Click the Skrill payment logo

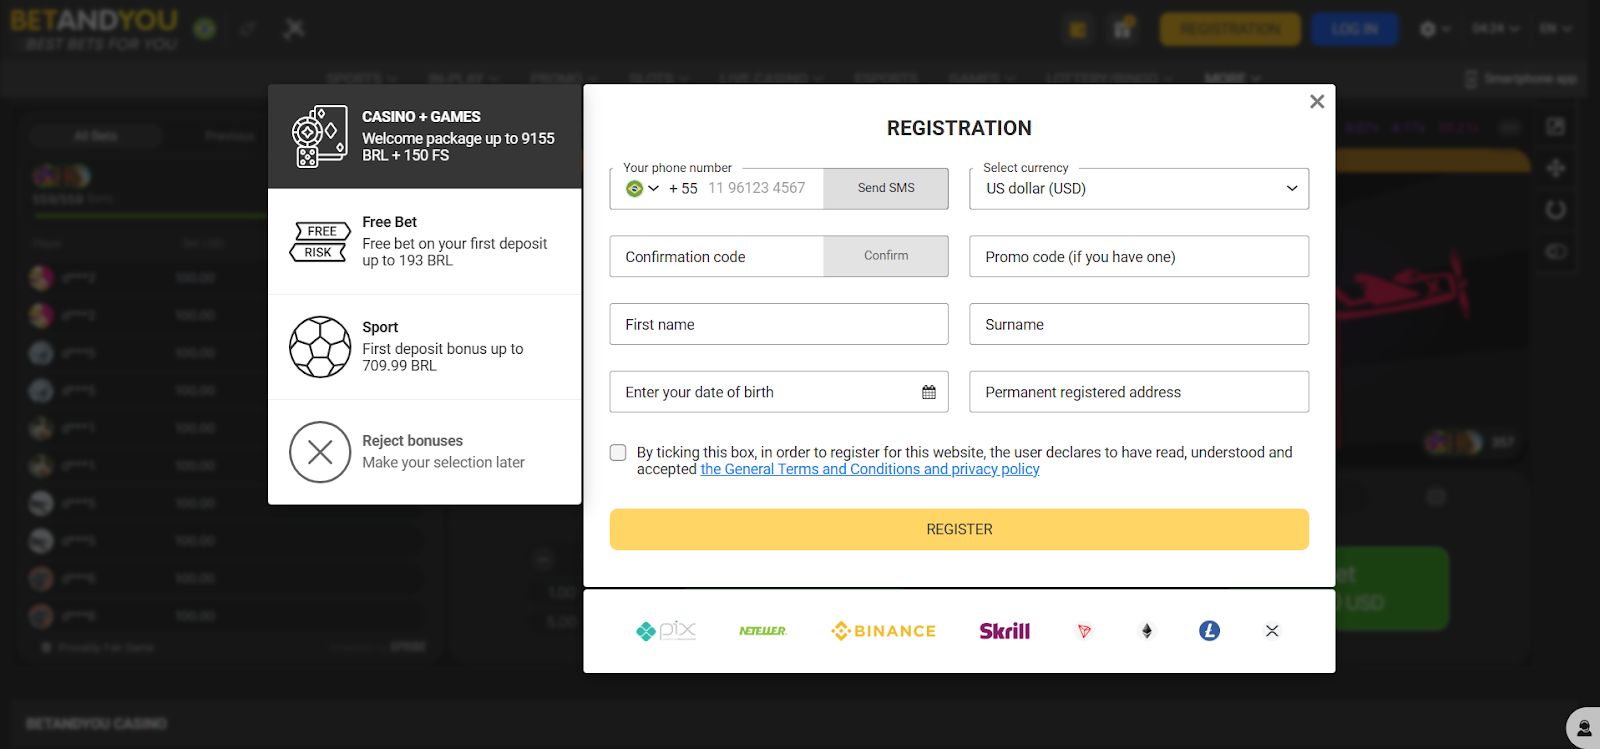point(1005,631)
